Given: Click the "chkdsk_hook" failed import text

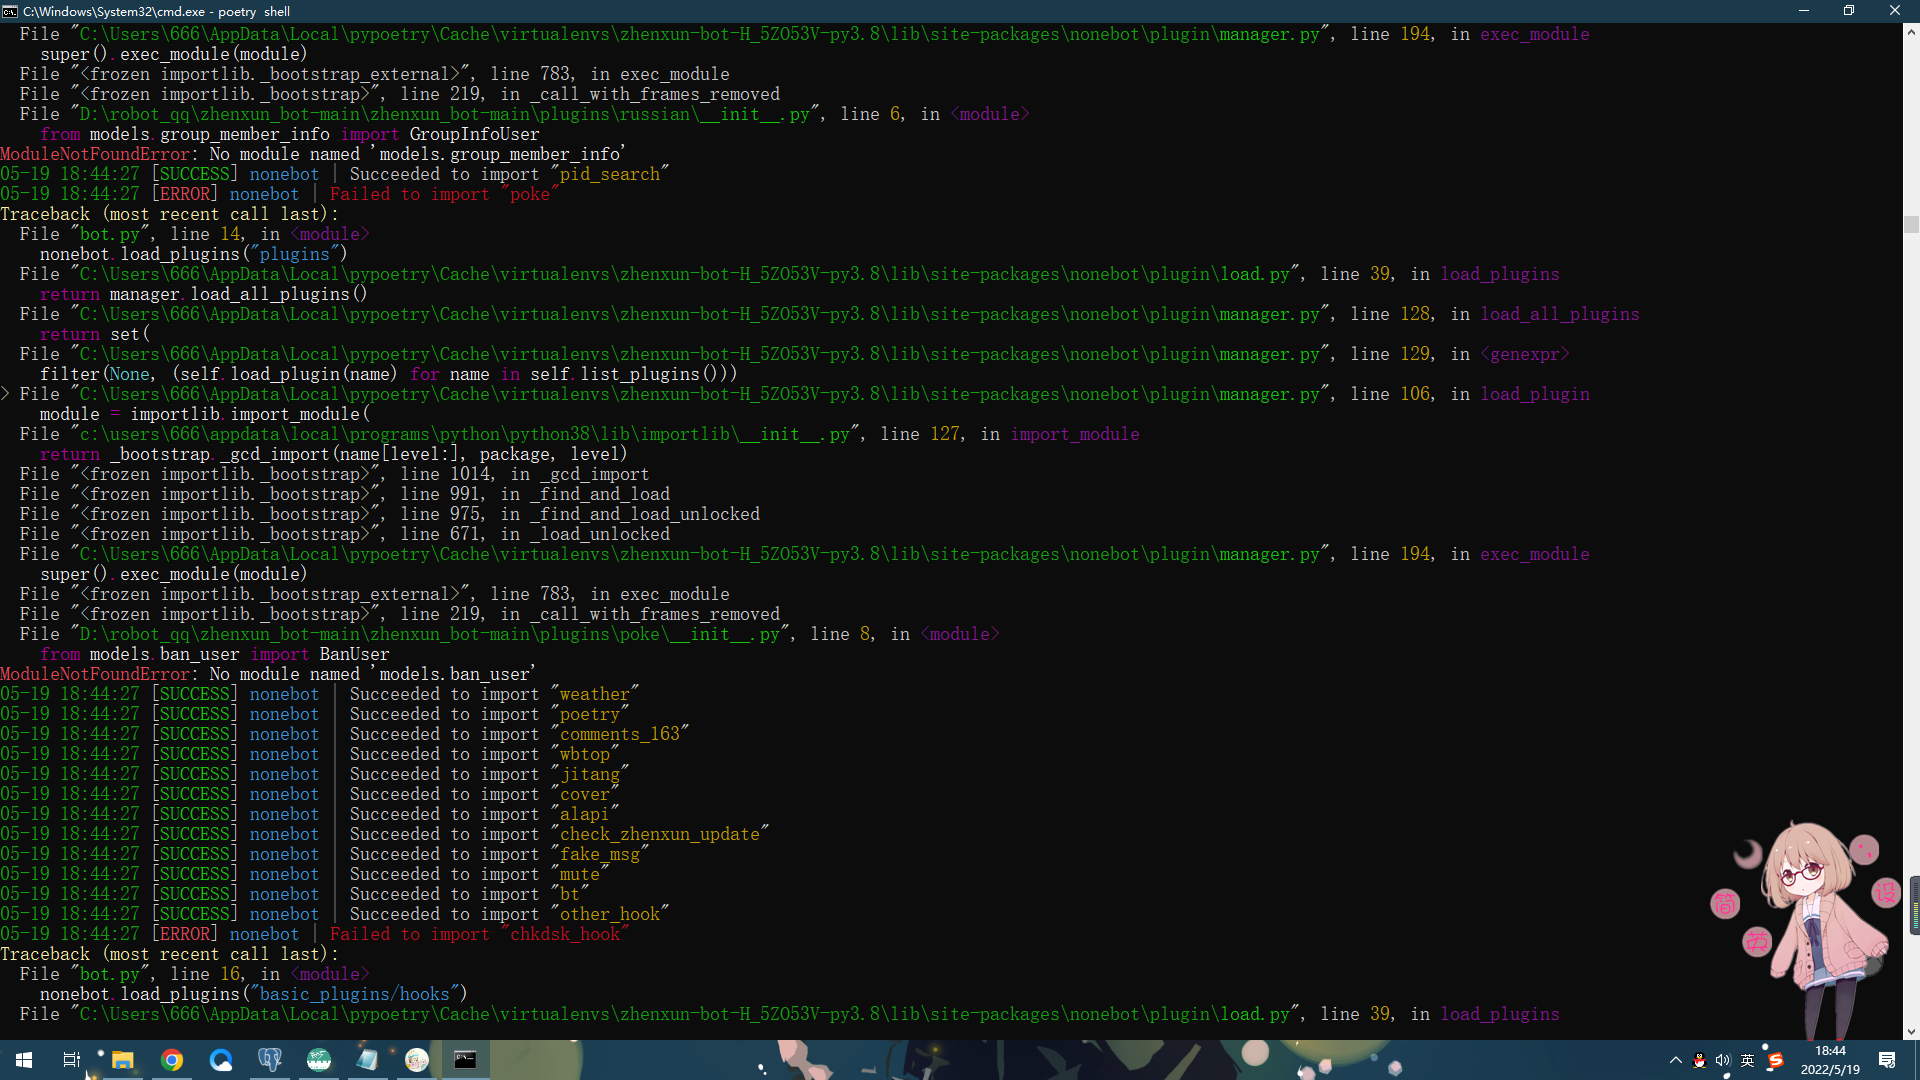Looking at the screenshot, I should click(x=564, y=934).
